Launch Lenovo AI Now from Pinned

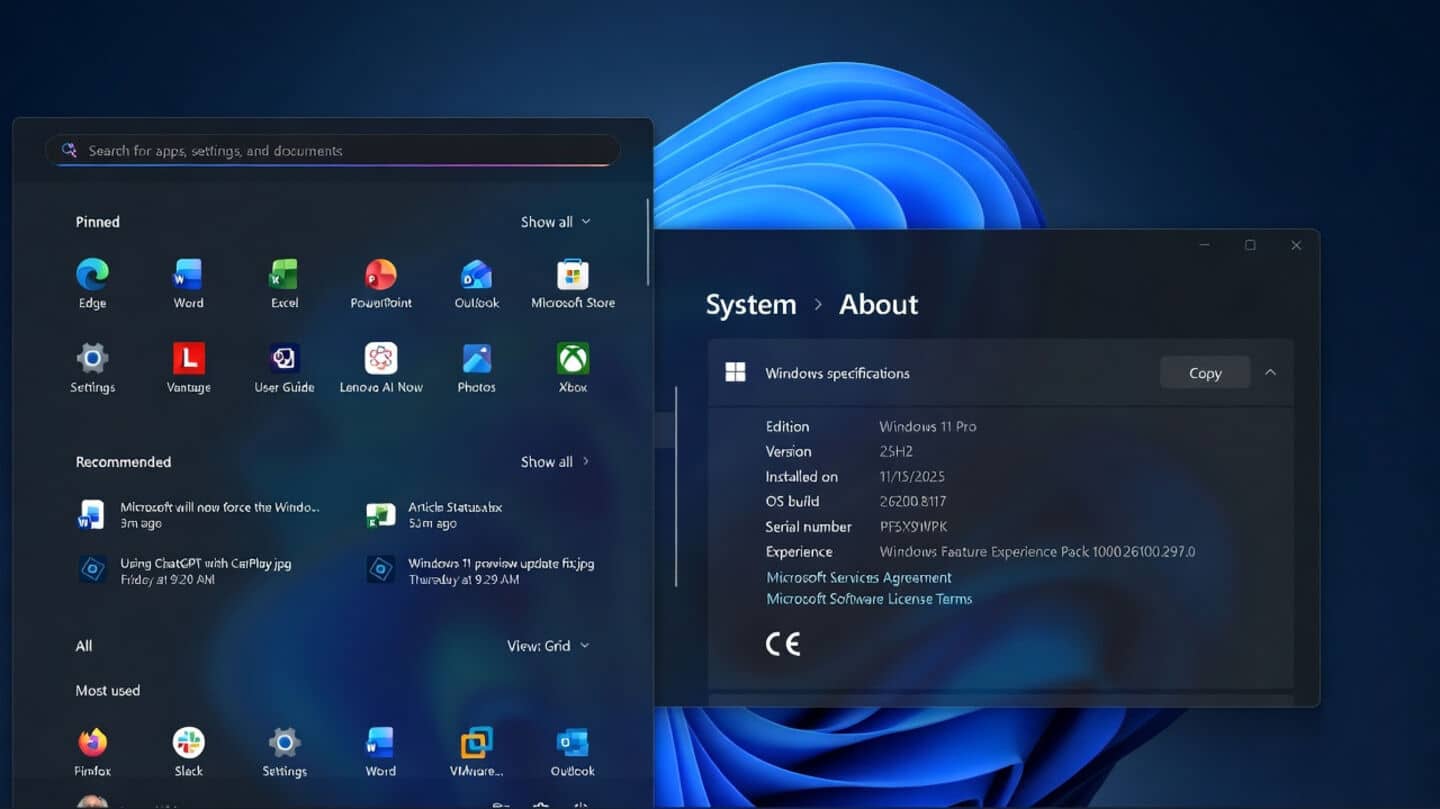tap(381, 368)
